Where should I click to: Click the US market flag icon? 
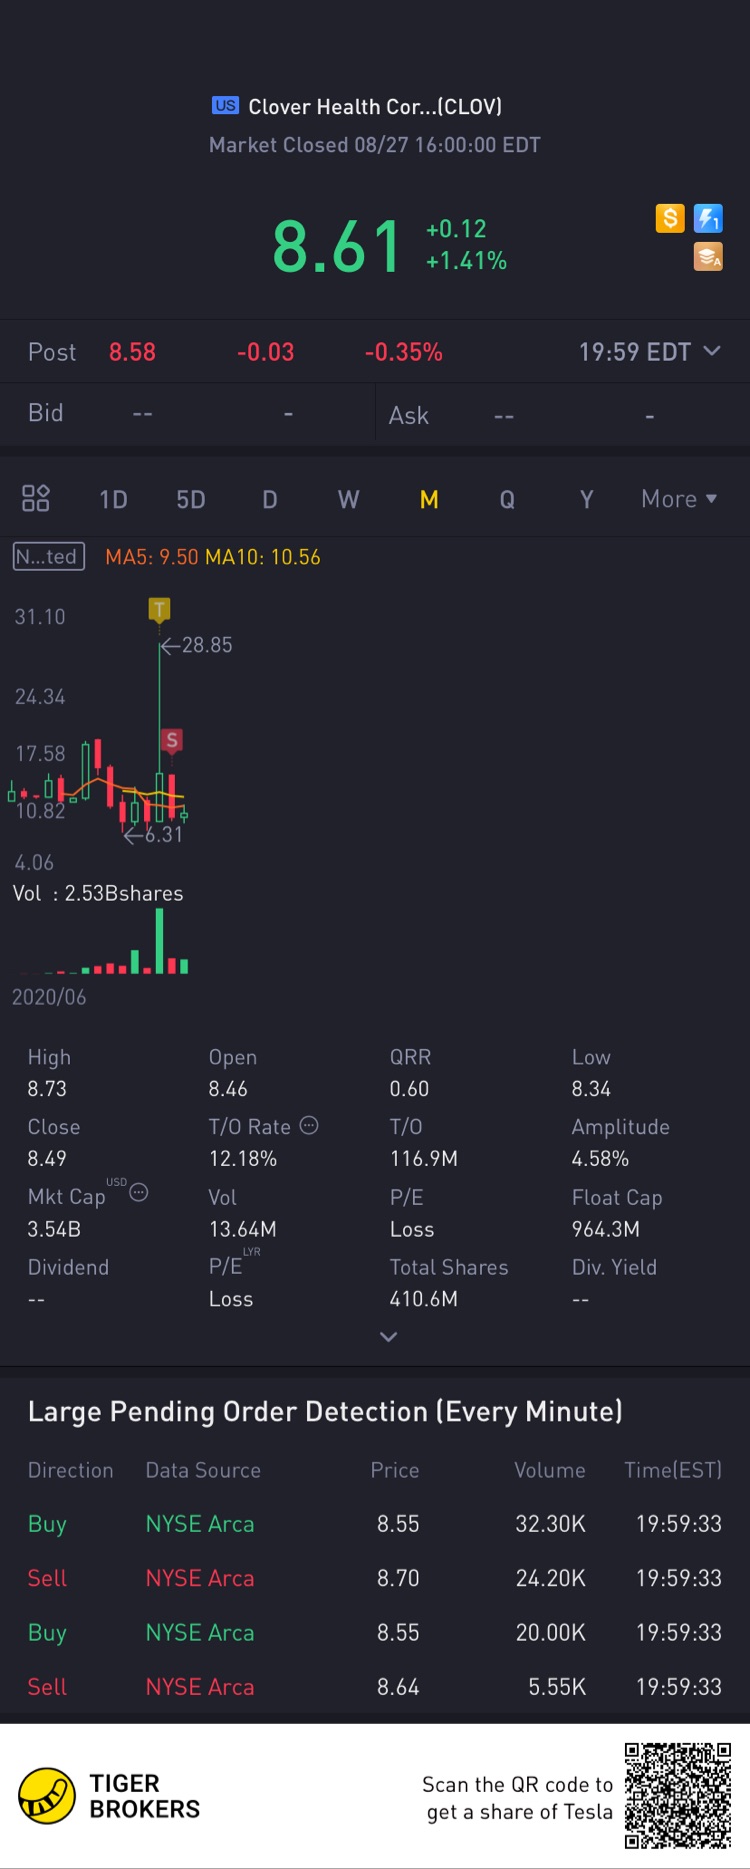[226, 105]
